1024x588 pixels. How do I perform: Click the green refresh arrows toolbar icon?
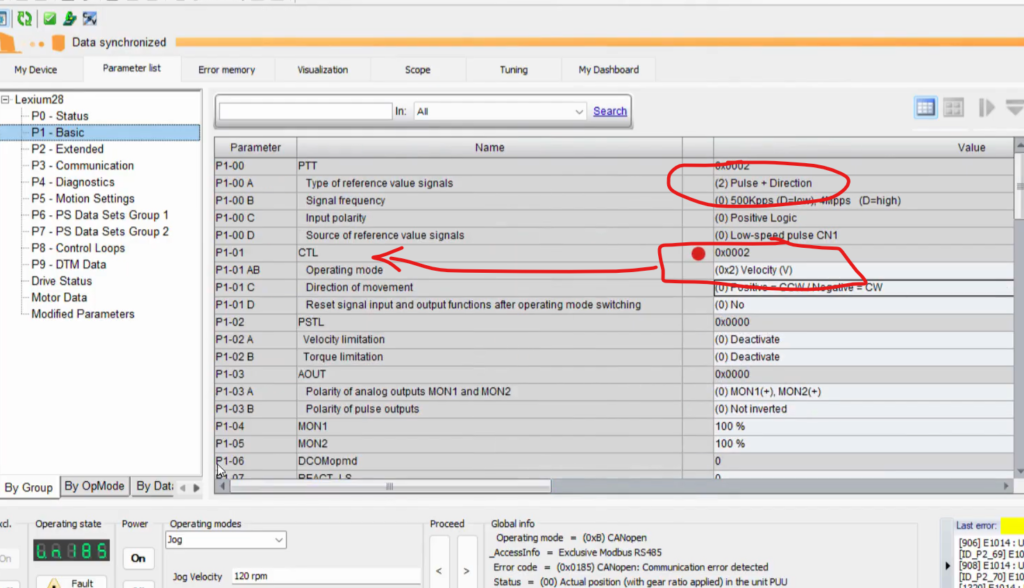click(24, 18)
